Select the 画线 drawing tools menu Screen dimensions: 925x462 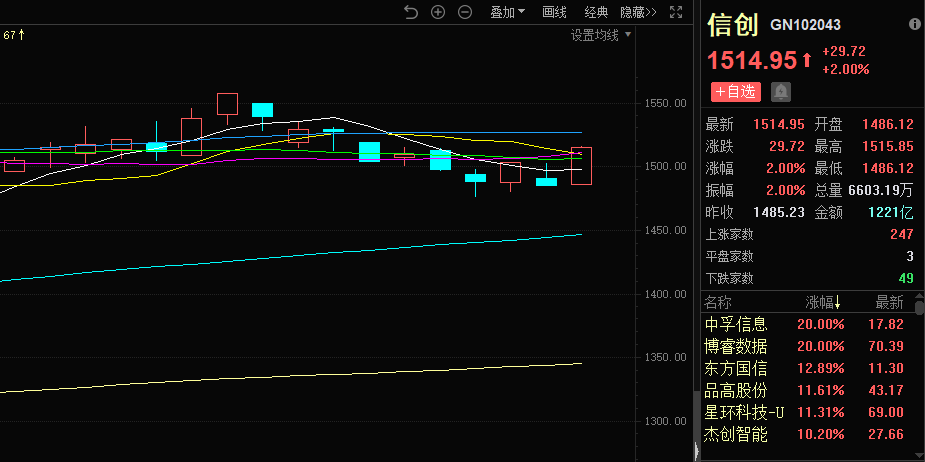tap(554, 12)
